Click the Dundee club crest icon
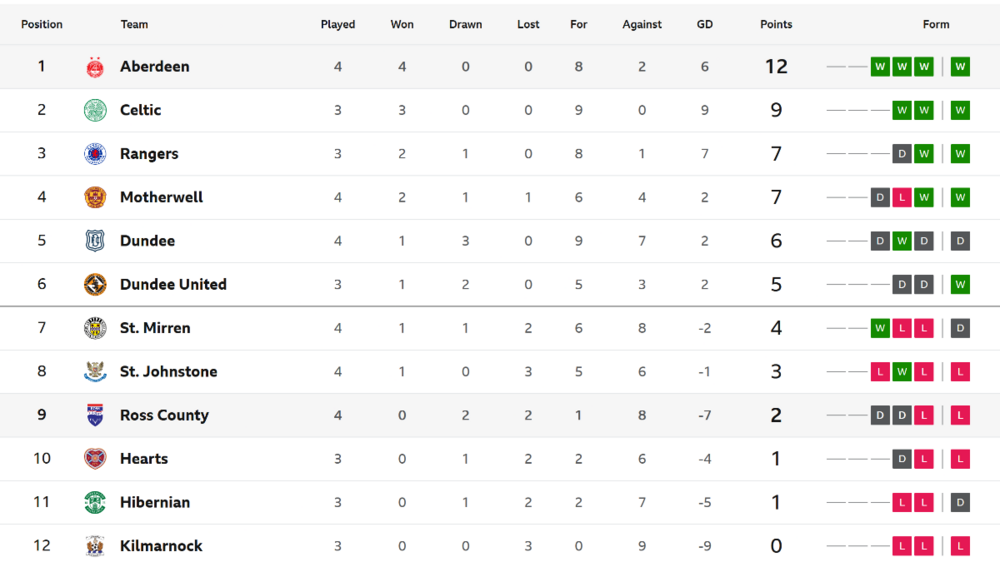1000x562 pixels. tap(95, 241)
